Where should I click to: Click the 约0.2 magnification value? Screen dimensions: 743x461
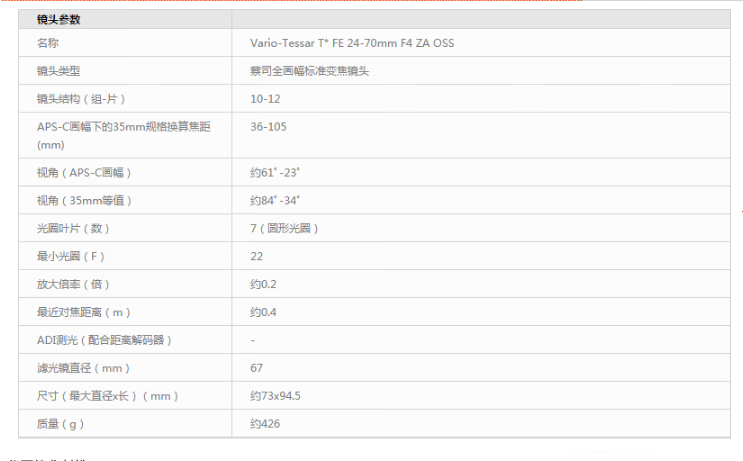[x=263, y=284]
